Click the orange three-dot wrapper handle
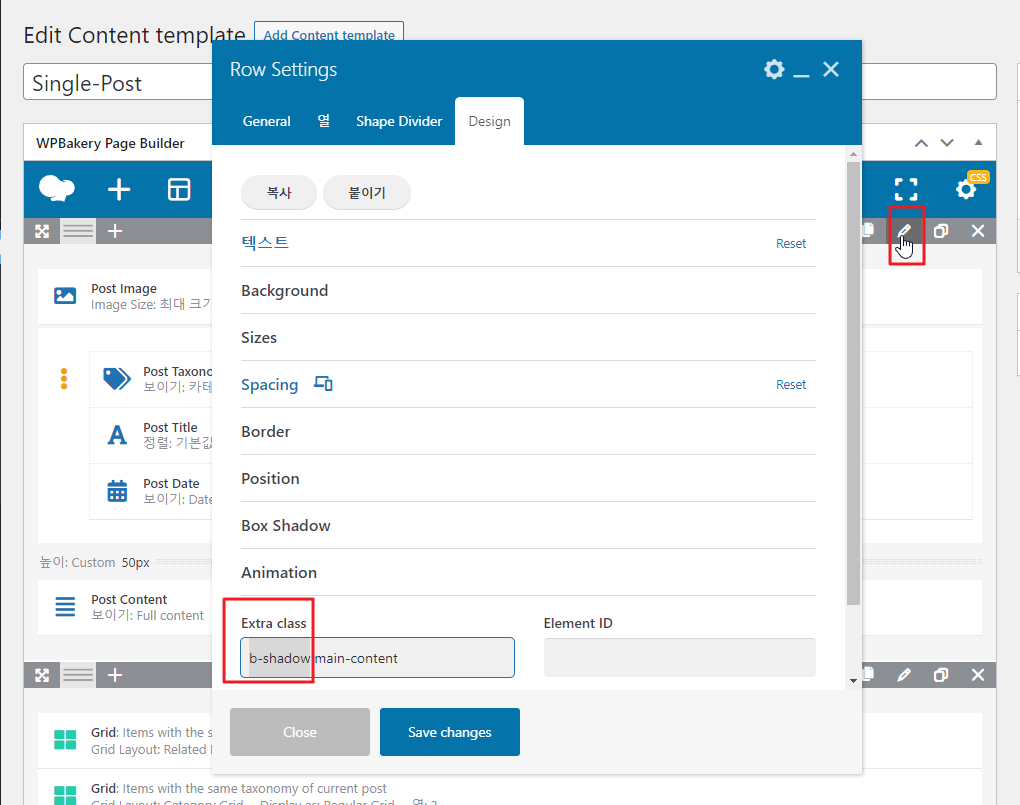This screenshot has height=805, width=1020. point(64,379)
